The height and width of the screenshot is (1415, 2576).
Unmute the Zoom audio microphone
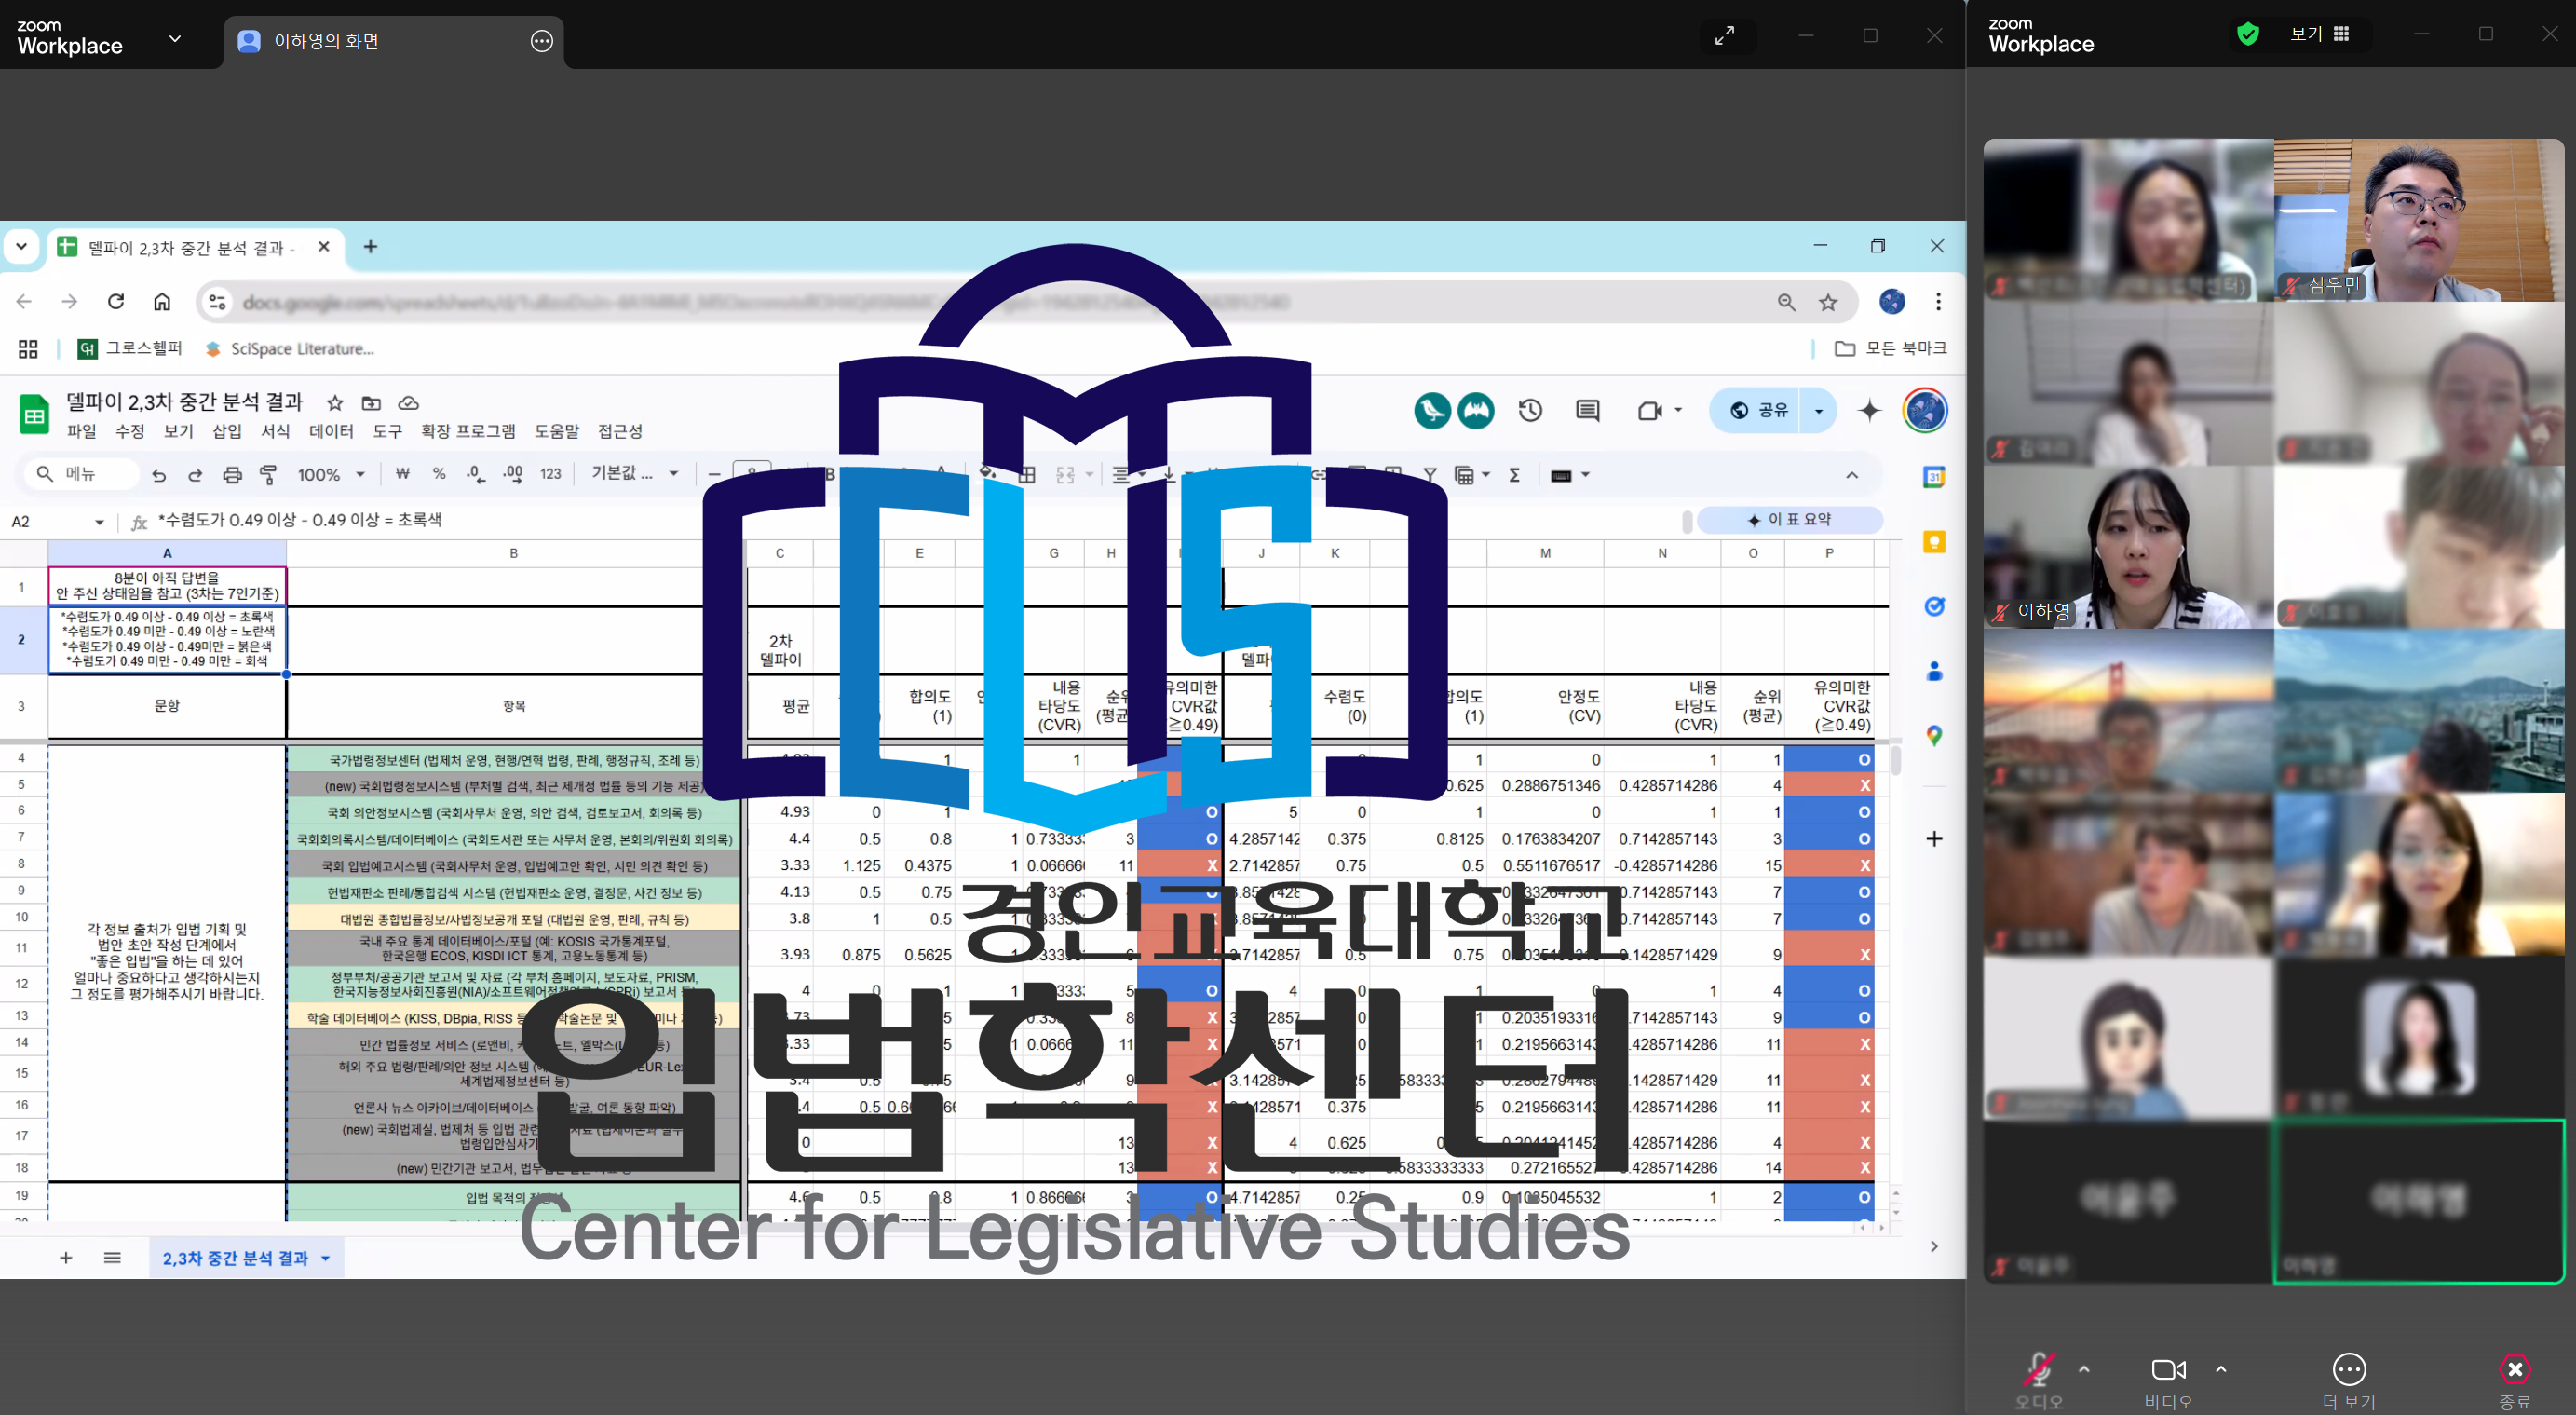coord(2039,1369)
